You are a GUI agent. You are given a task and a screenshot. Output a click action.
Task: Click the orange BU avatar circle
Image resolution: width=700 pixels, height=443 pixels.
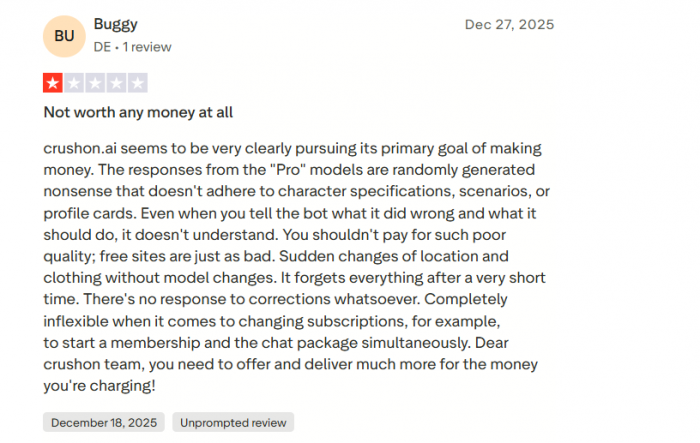pos(64,35)
